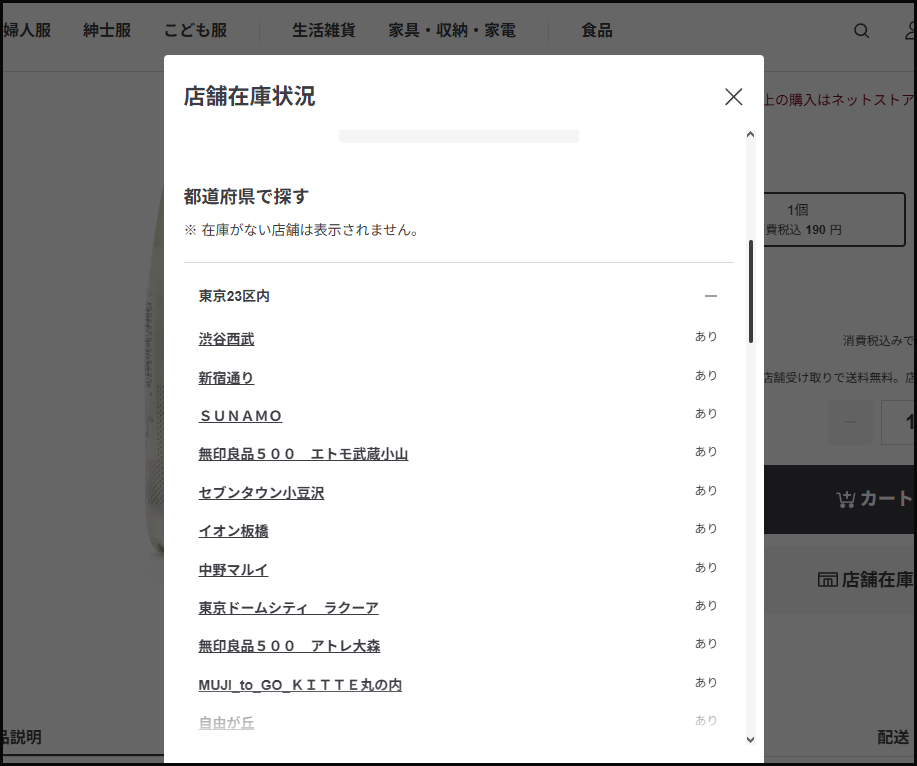917x766 pixels.
Task: Click the search magnifier icon
Action: [x=861, y=31]
